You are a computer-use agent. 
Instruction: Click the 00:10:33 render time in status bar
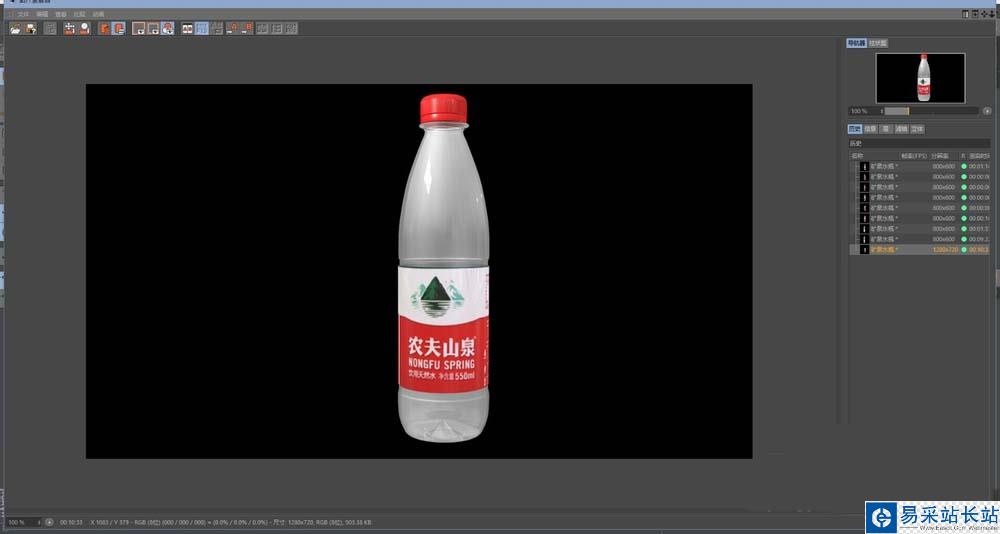71,523
